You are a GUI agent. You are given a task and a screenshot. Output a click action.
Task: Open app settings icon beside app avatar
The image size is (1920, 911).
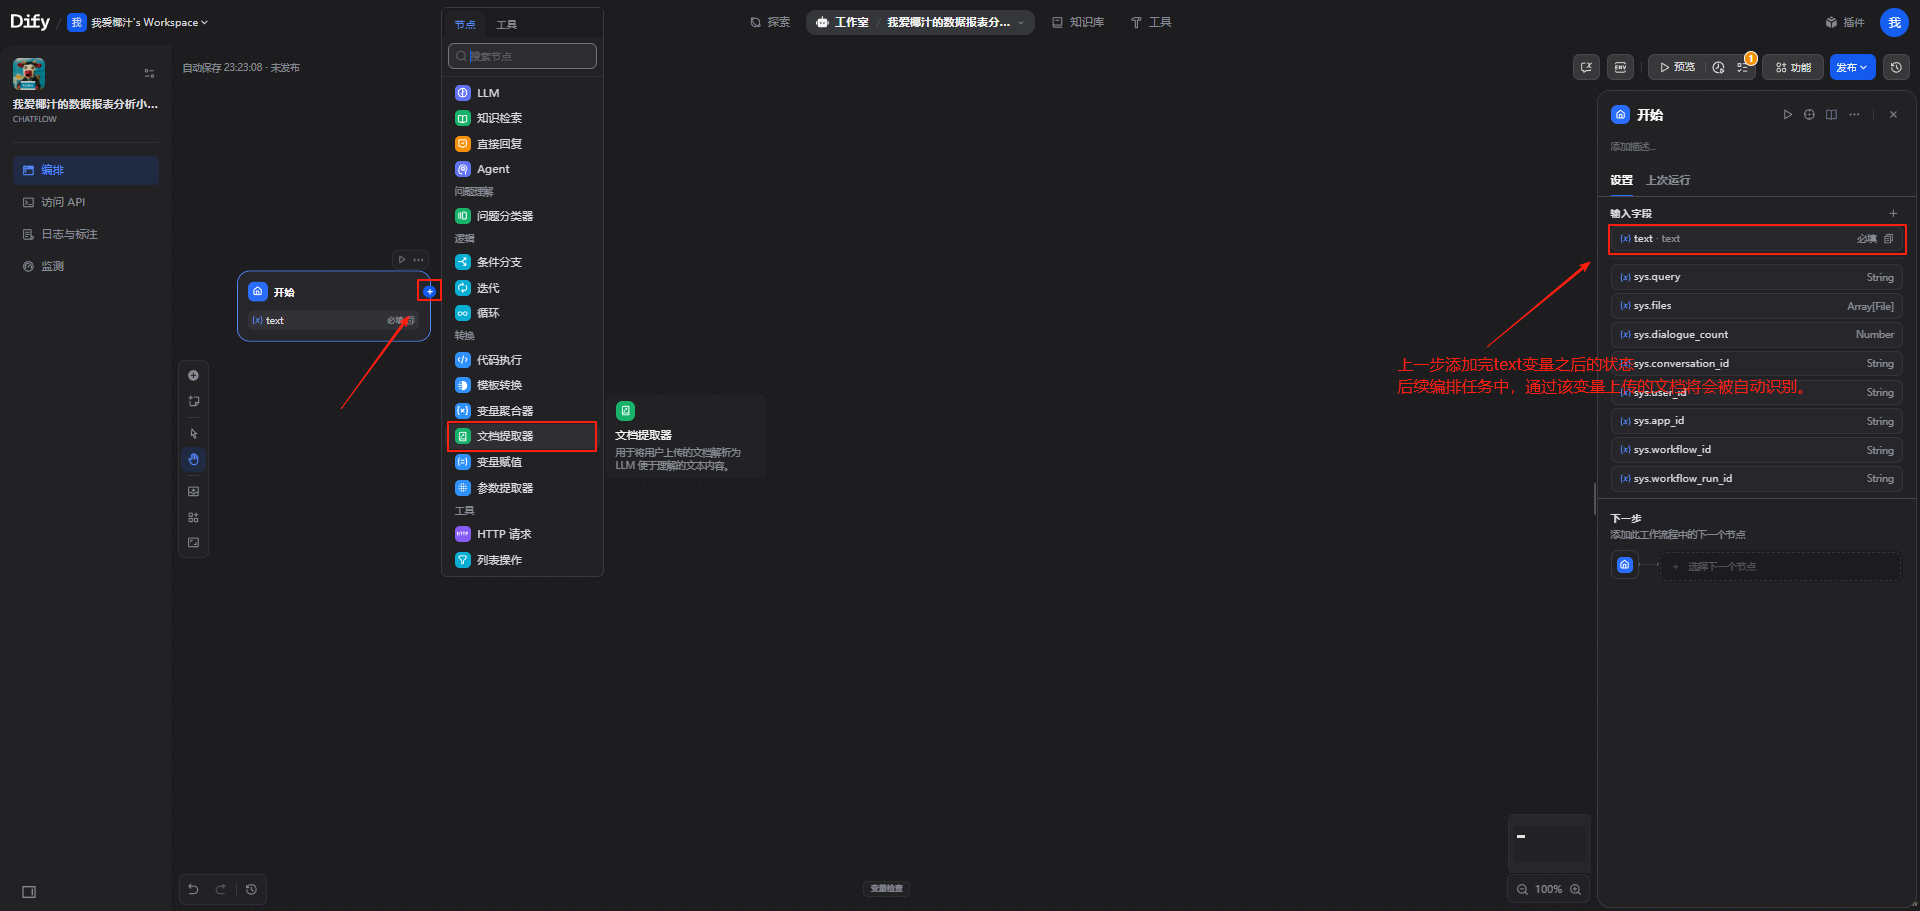click(x=149, y=73)
